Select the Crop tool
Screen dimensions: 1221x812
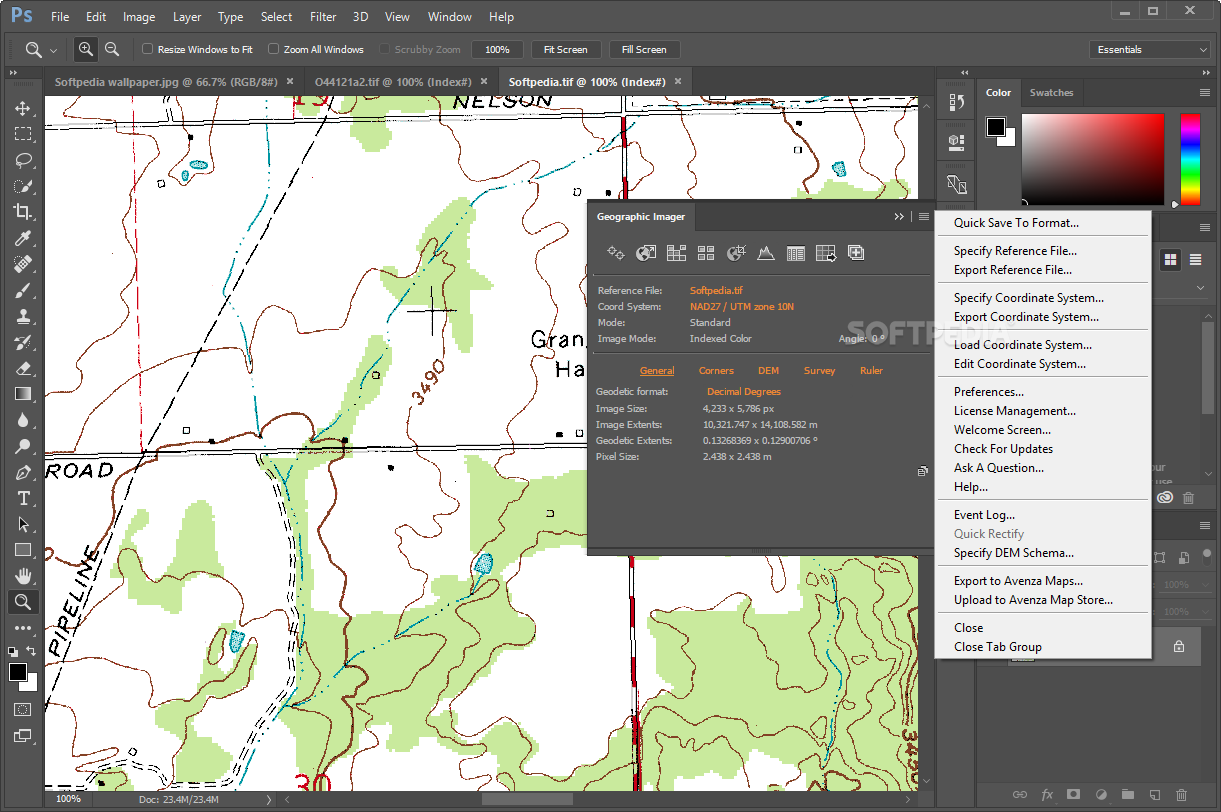22,212
